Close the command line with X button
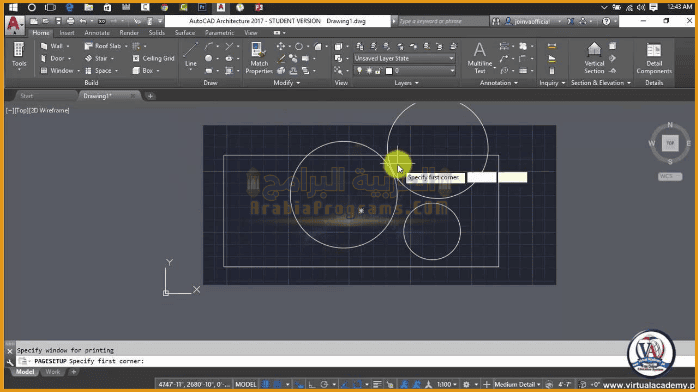This screenshot has width=698, height=392. [10, 352]
